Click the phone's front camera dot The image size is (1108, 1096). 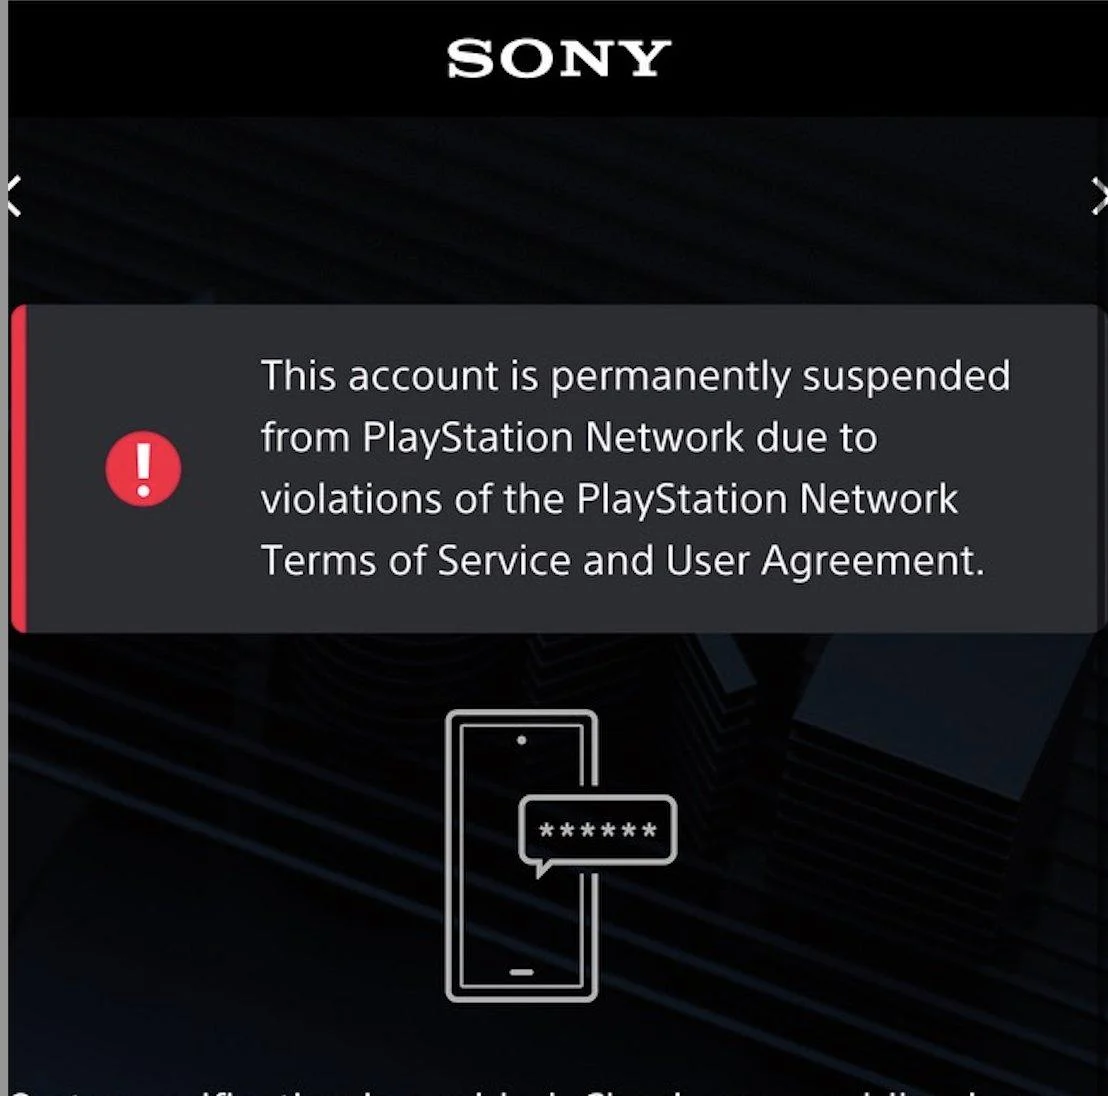521,740
